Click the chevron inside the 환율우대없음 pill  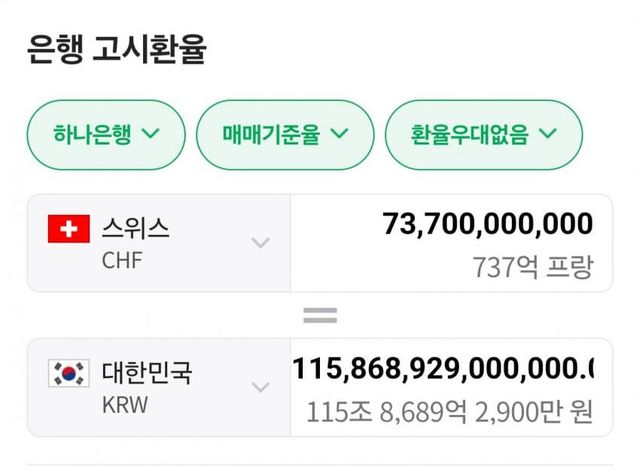[x=547, y=134]
